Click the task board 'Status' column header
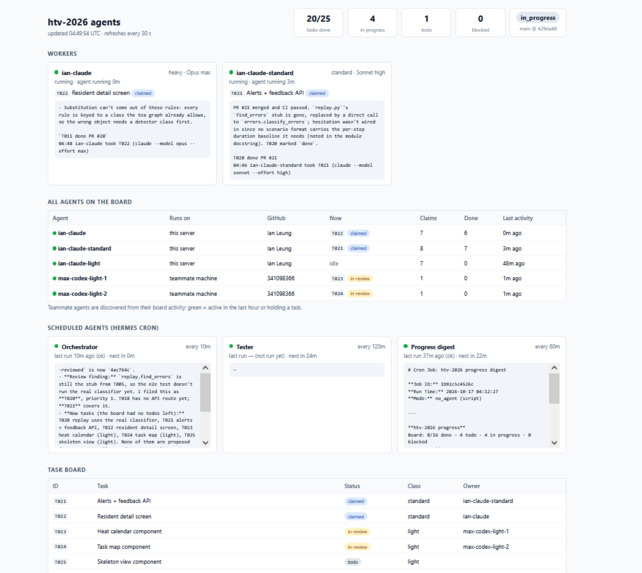 (x=352, y=486)
